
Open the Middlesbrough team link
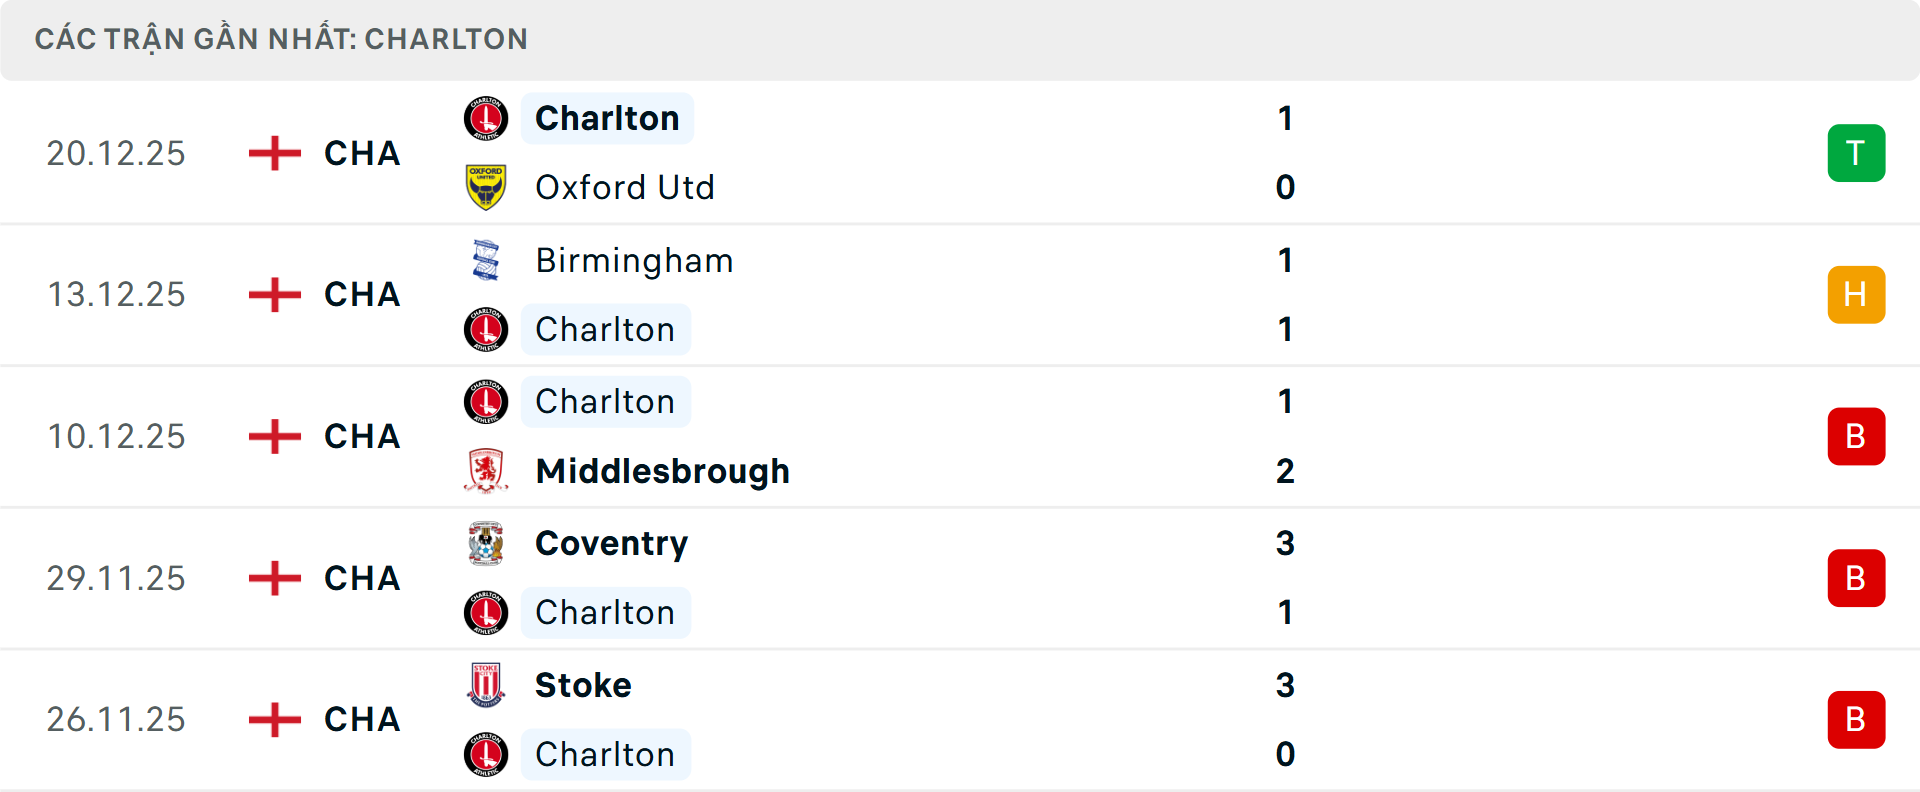662,471
